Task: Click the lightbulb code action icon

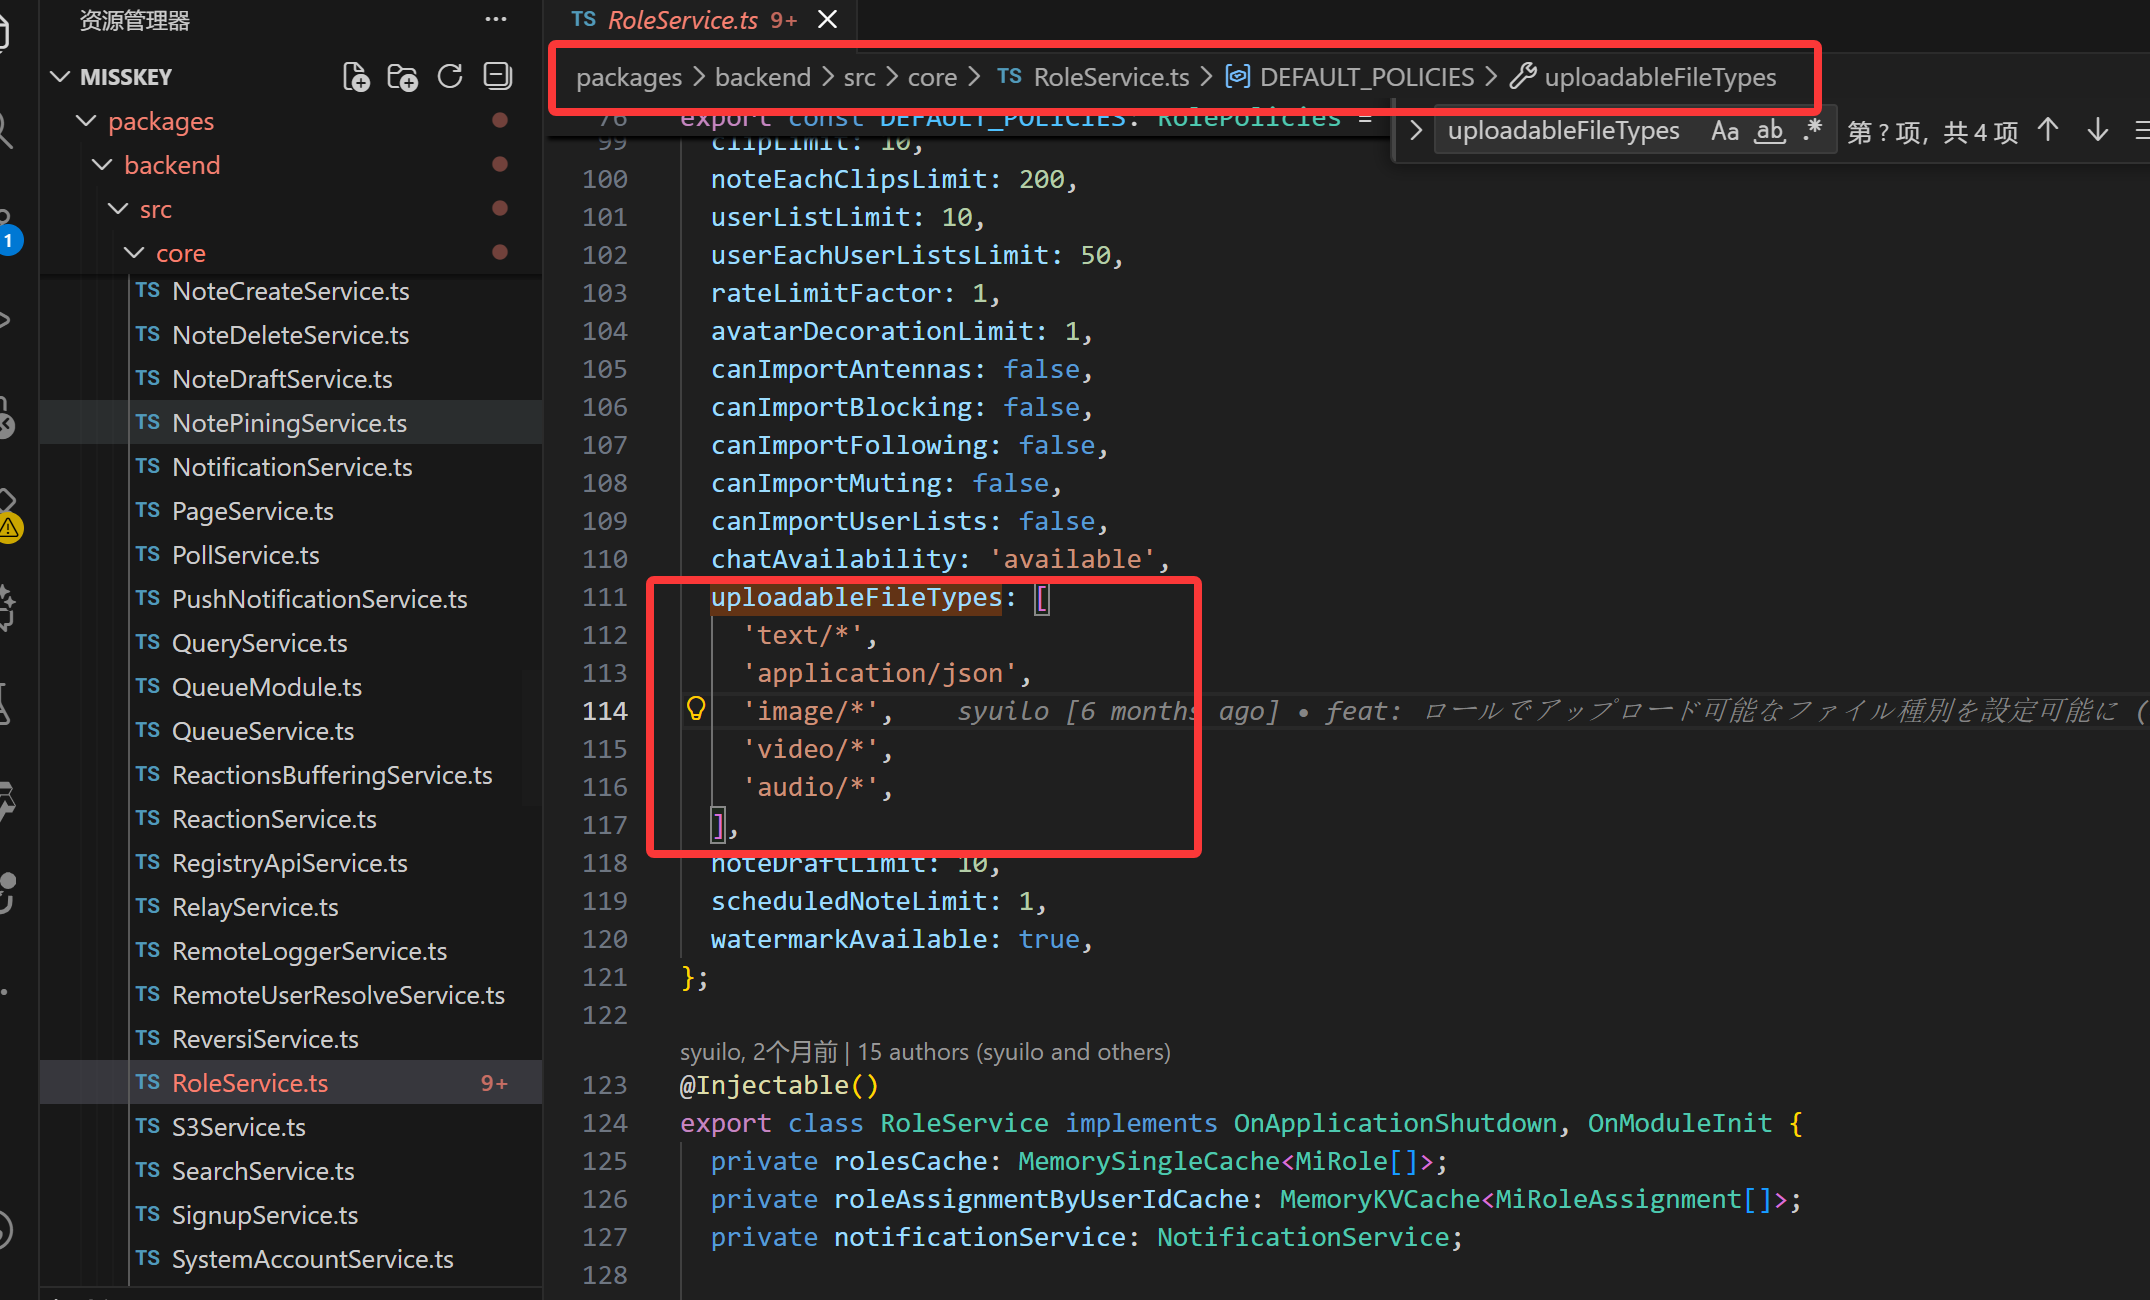Action: point(696,710)
